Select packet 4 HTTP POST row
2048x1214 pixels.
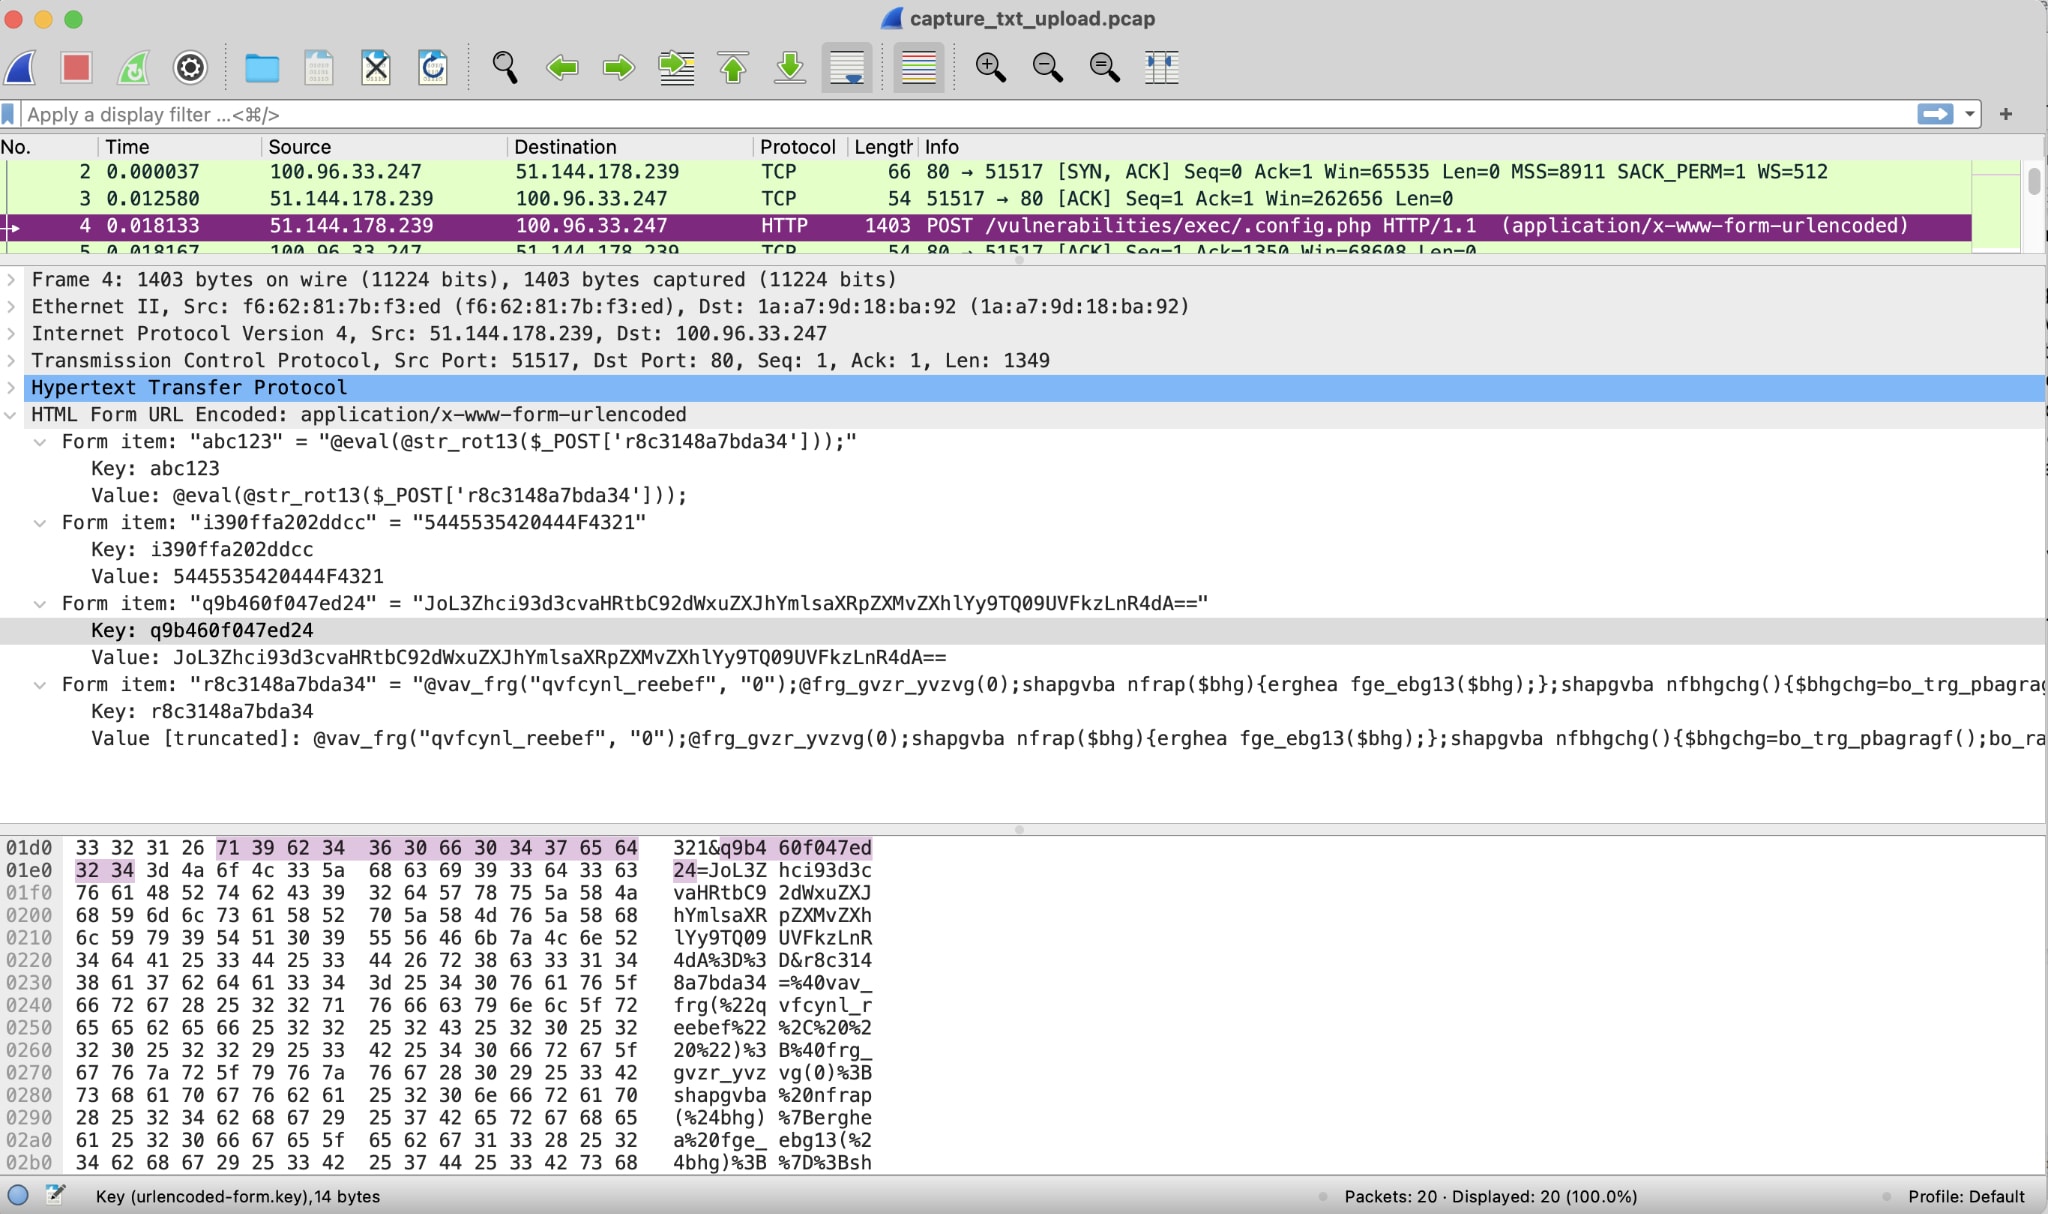[988, 226]
